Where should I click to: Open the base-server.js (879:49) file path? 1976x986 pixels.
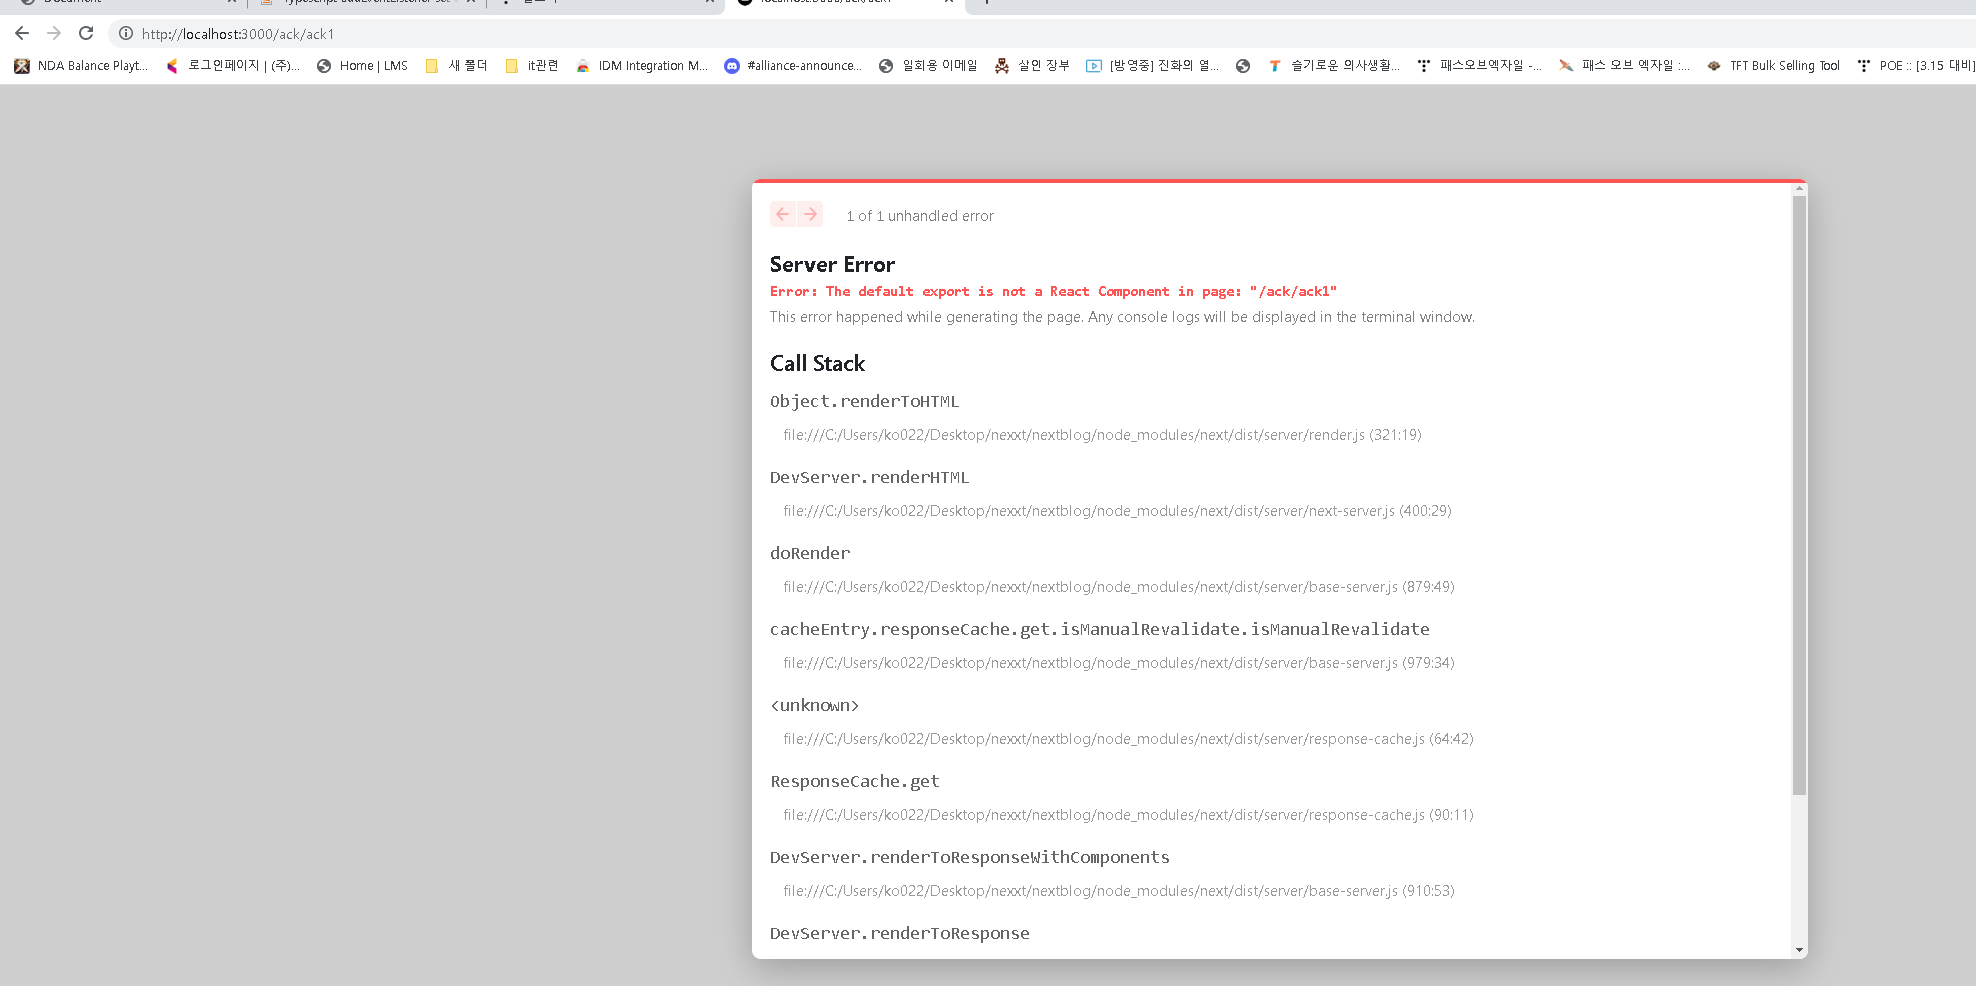[1119, 587]
